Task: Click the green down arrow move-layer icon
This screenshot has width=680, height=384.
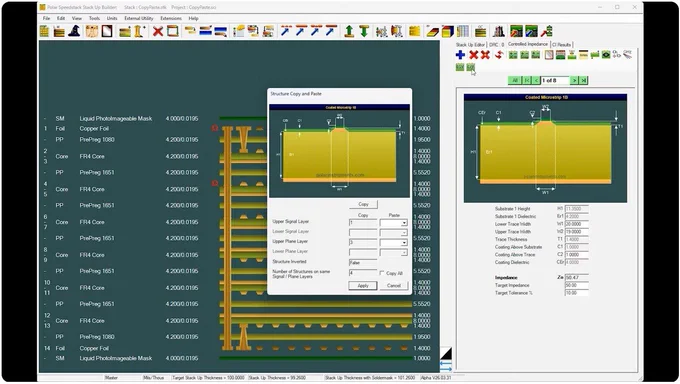Action: pos(364,31)
